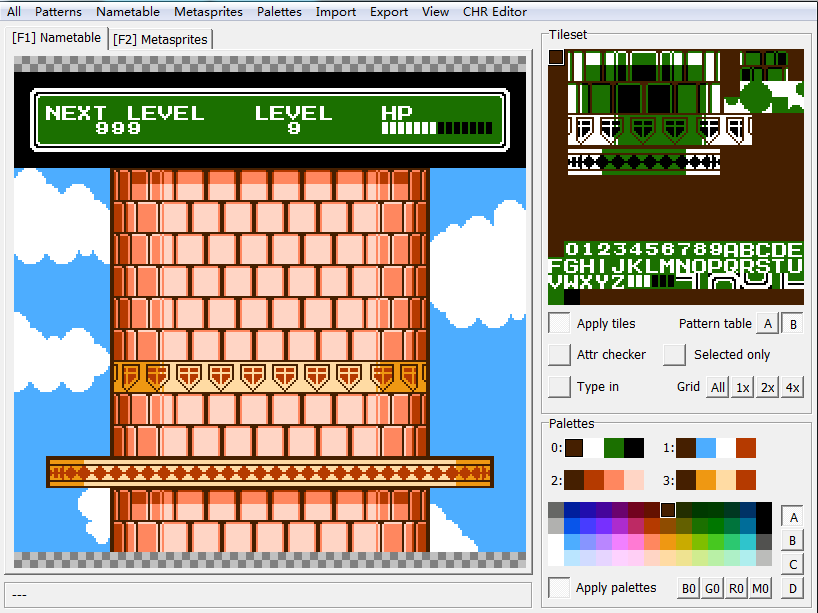This screenshot has width=818, height=613.
Task: Select the pale yellow color in palette 3
Action: [726, 480]
